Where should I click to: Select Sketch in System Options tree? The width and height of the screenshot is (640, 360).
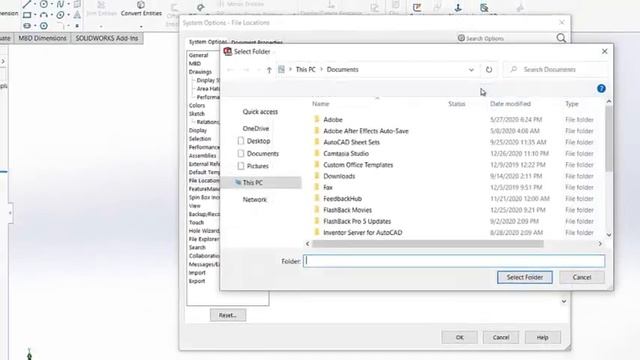pos(197,113)
